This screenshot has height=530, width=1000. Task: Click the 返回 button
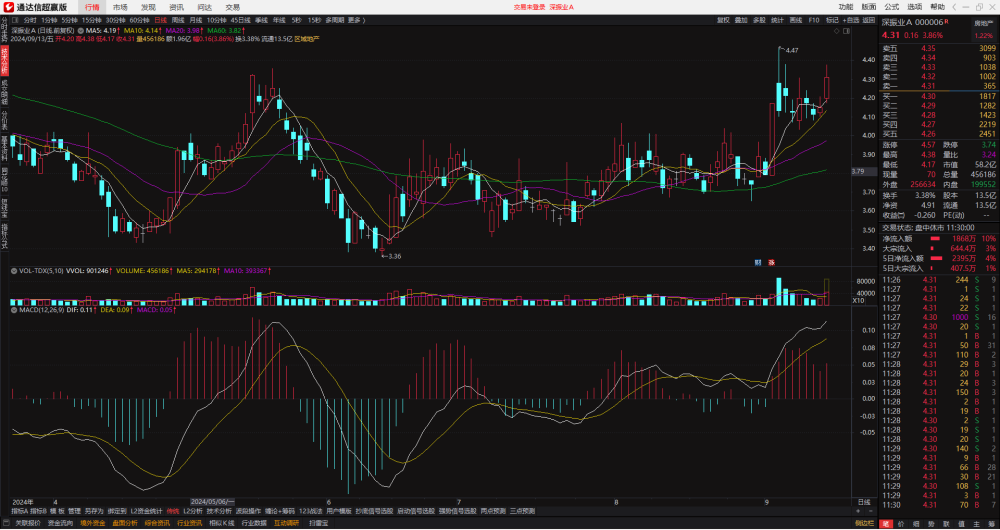[868, 20]
